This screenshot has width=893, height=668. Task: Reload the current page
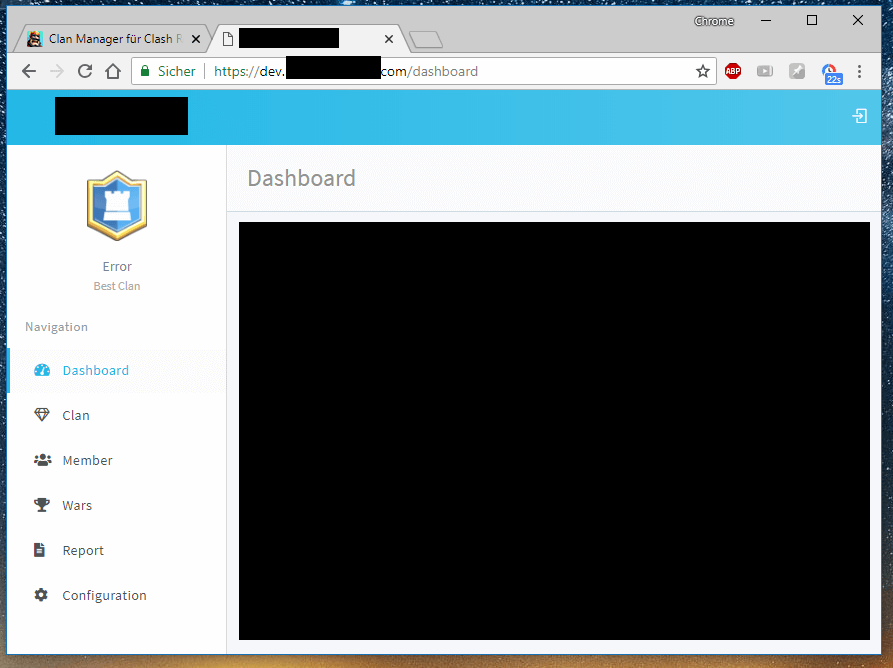point(85,71)
